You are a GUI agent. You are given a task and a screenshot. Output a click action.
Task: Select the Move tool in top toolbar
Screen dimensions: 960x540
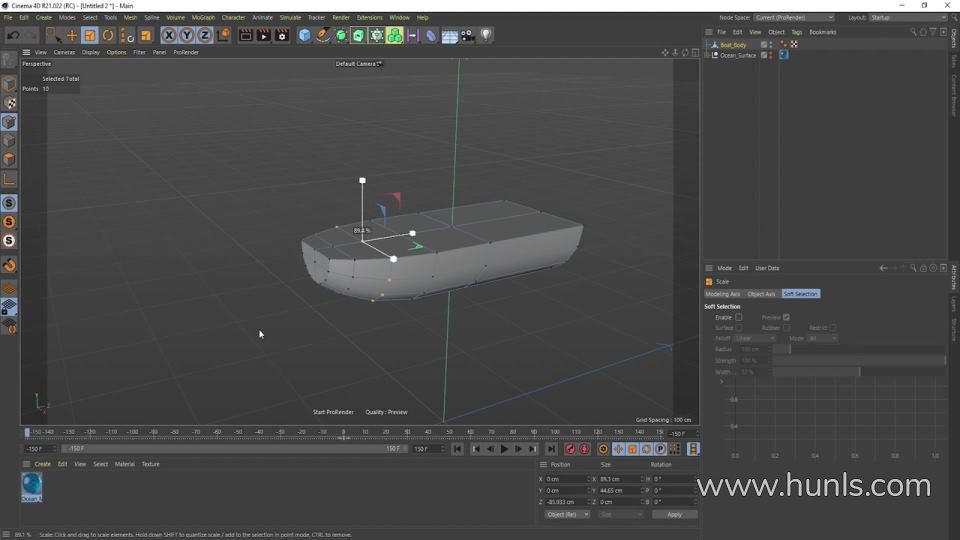(72, 35)
